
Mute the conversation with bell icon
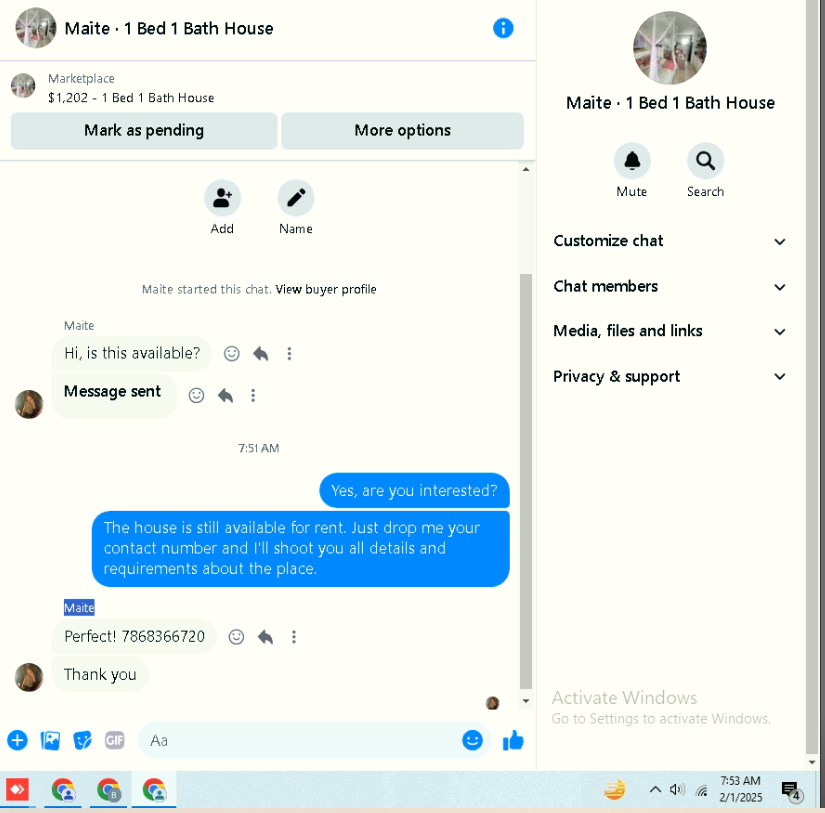(x=632, y=160)
